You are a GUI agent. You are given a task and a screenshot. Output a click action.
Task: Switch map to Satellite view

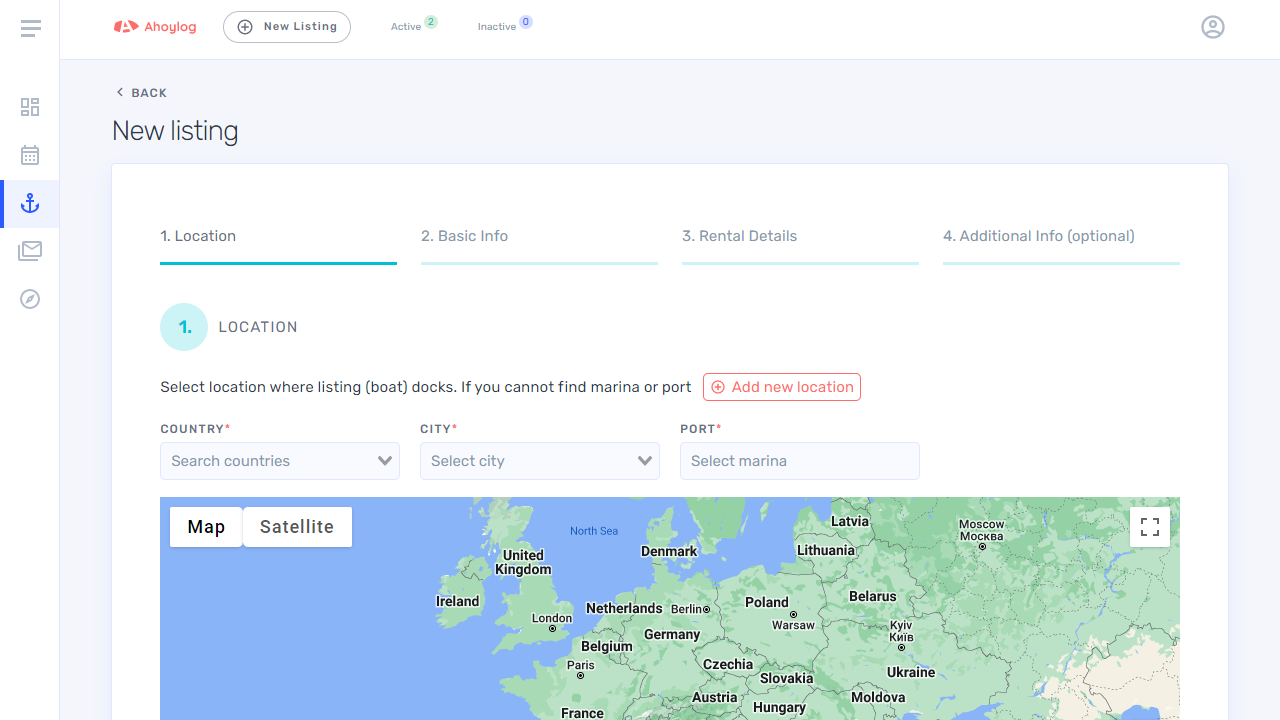(297, 527)
